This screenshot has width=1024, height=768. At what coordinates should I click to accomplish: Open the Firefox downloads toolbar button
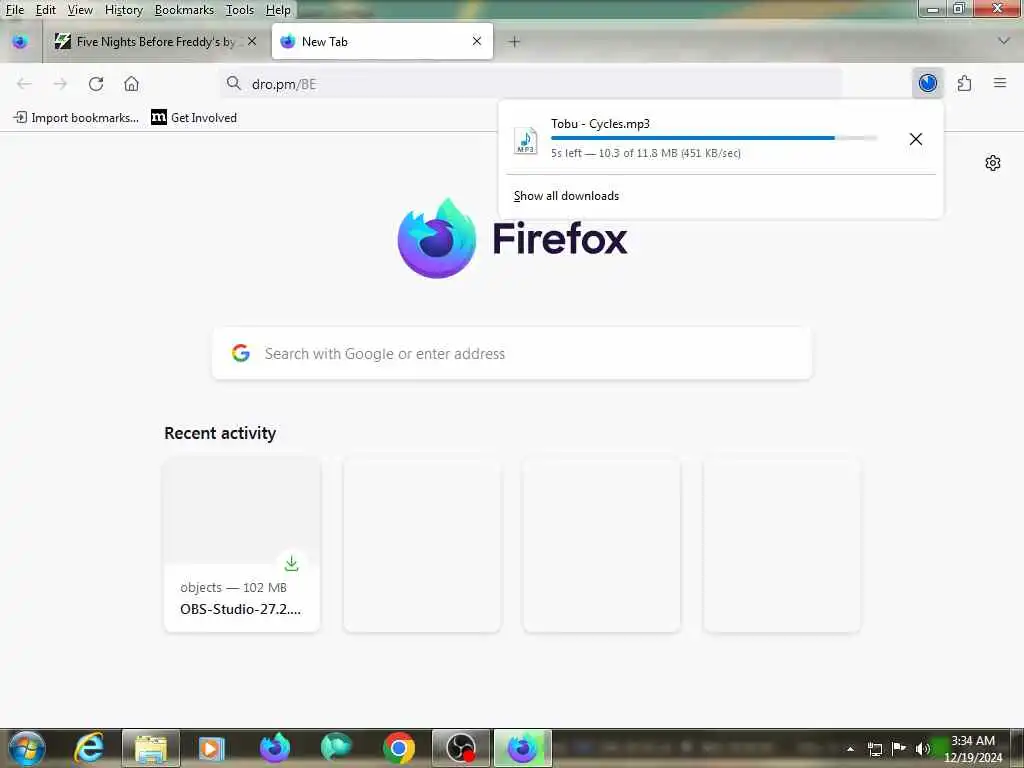pyautogui.click(x=927, y=84)
